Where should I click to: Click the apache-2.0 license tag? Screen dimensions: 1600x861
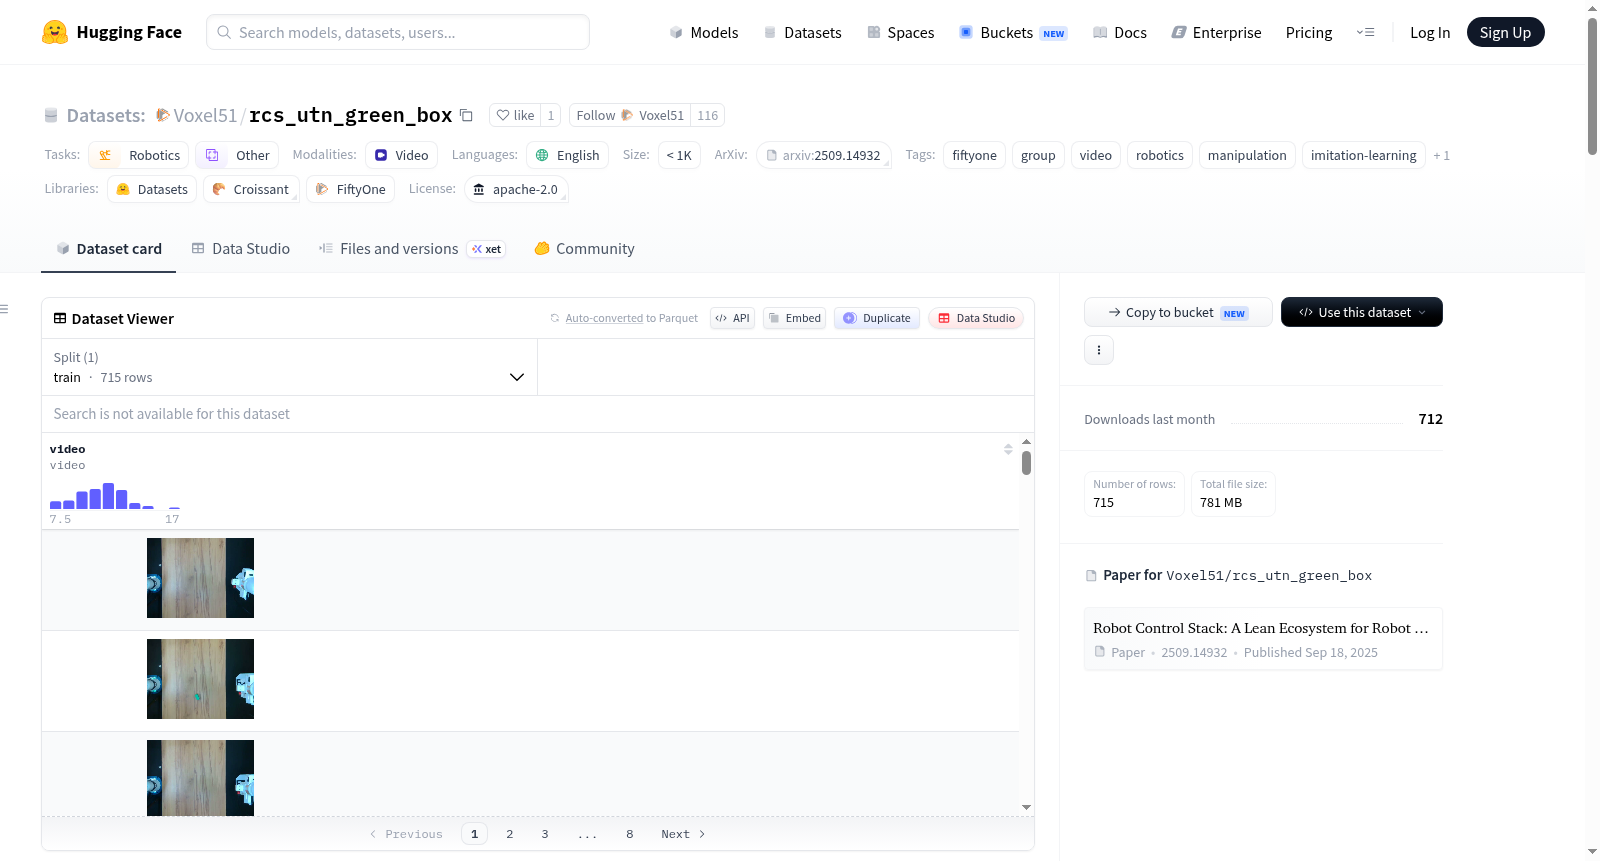pyautogui.click(x=516, y=189)
